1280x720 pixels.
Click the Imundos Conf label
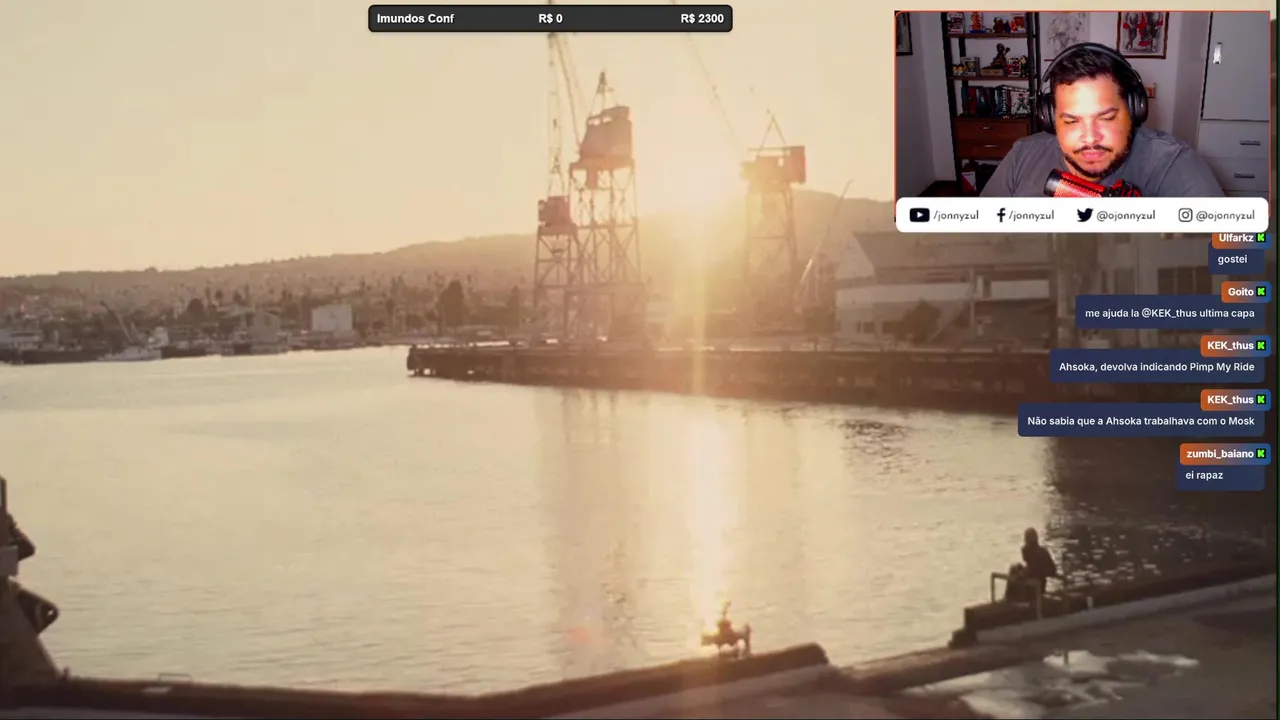415,18
